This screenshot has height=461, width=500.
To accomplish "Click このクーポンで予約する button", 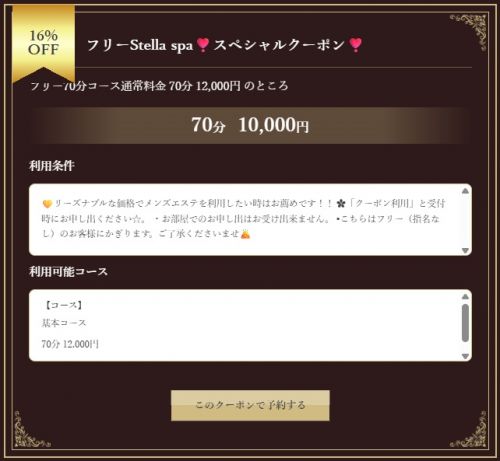I will click(x=250, y=405).
